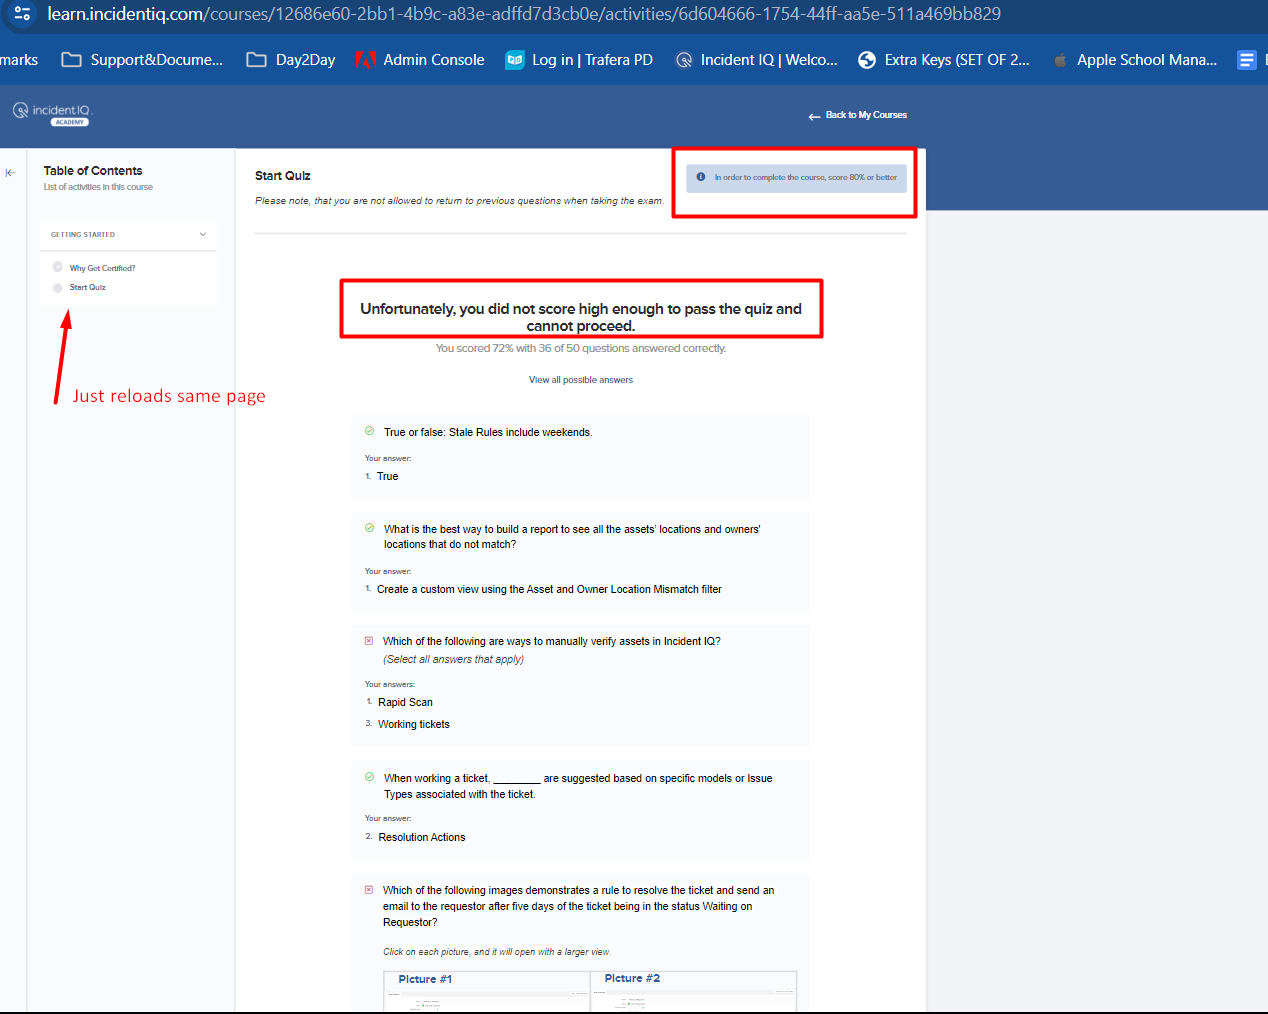Click the incidentIQ Academy logo
This screenshot has height=1014, width=1268.
pos(52,114)
